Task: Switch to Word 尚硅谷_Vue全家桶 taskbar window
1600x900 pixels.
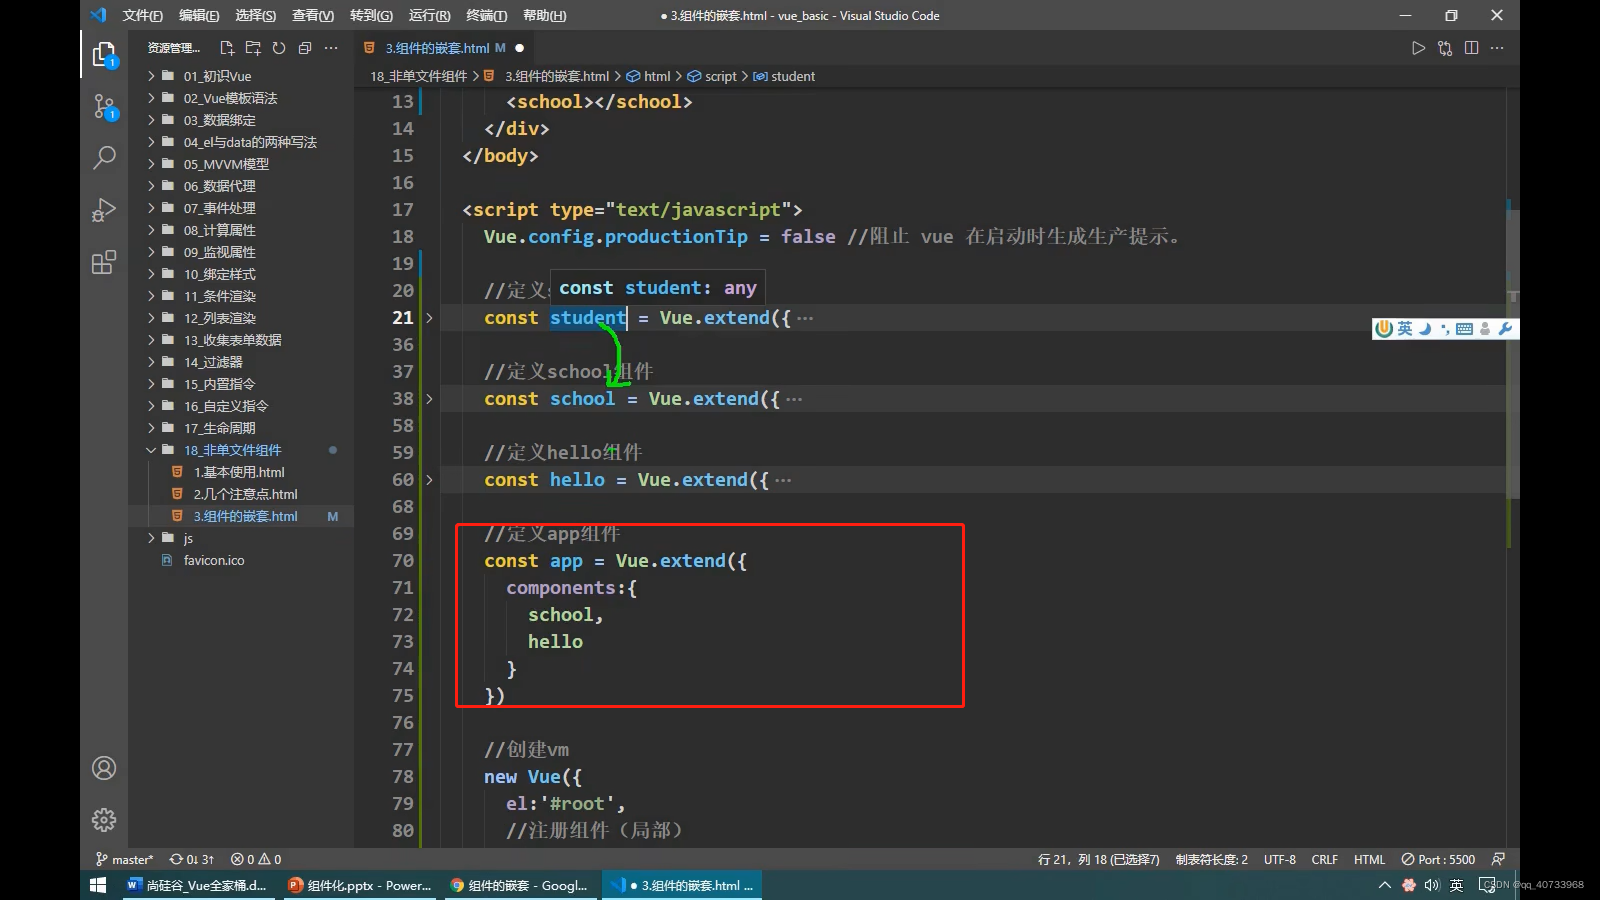Action: coord(198,885)
